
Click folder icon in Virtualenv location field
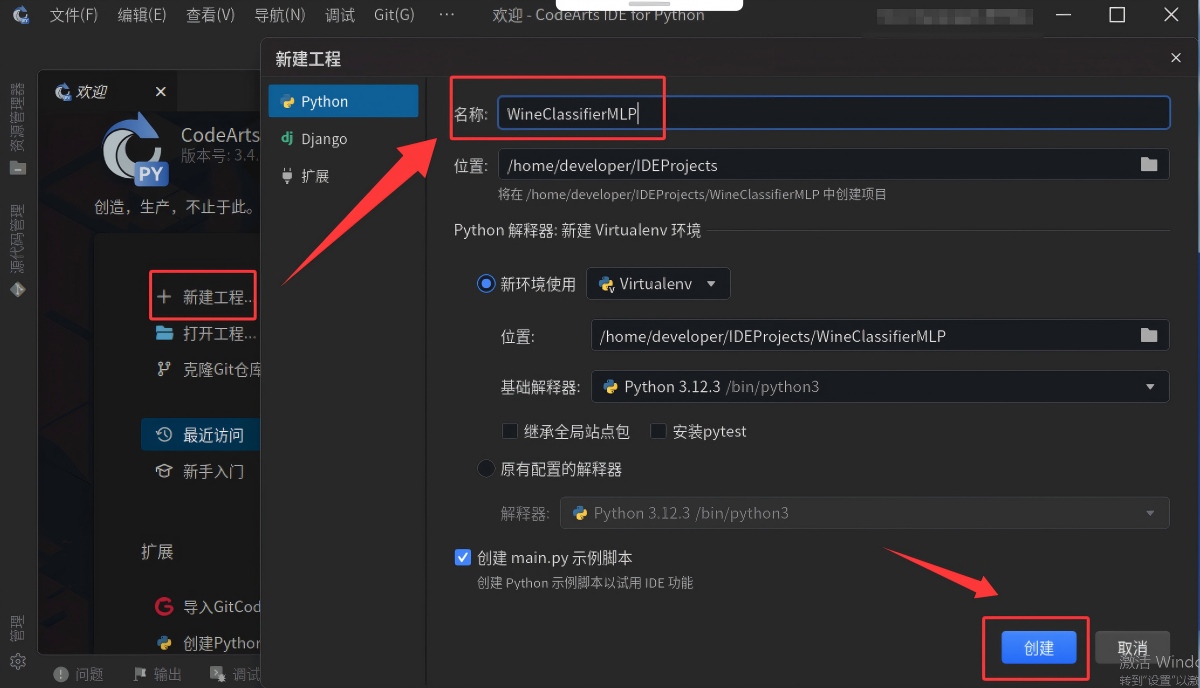1148,336
